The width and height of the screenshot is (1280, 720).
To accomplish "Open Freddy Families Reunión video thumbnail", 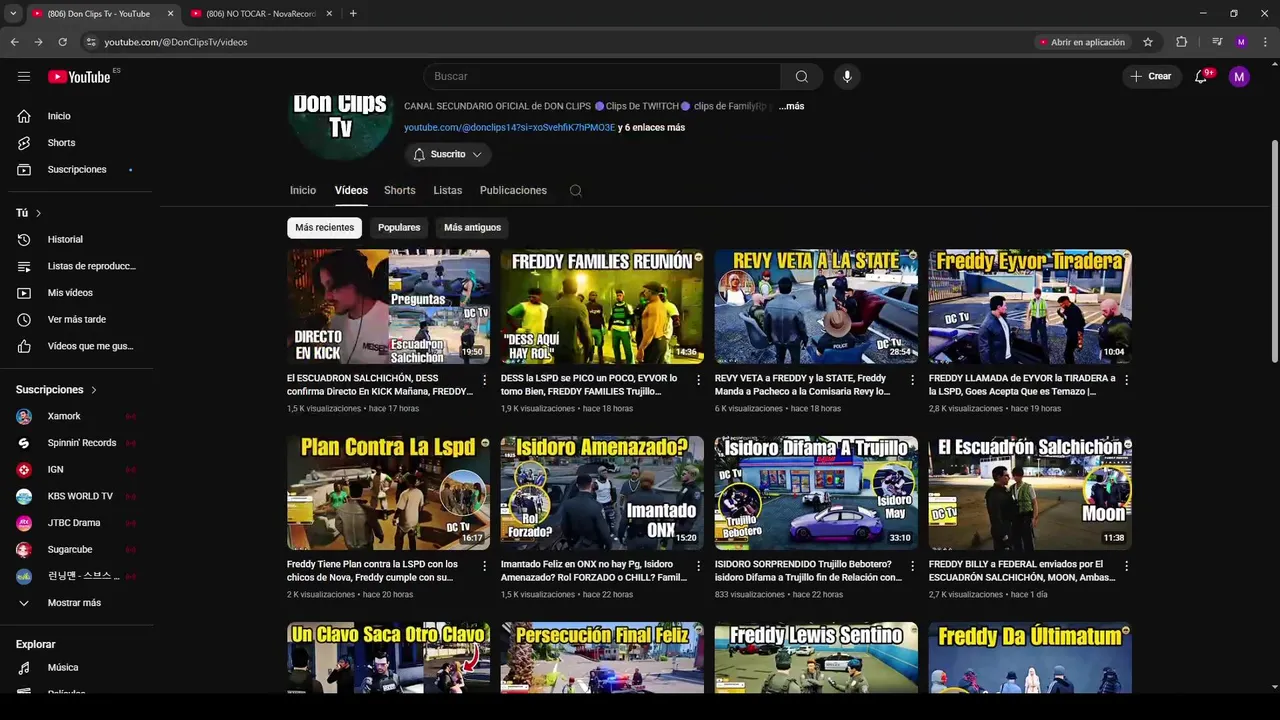I will click(602, 307).
